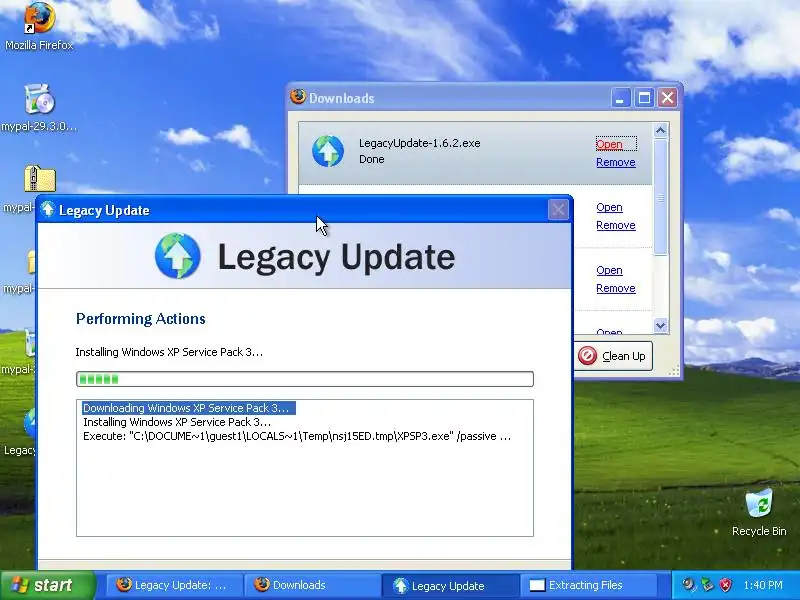Click the Firefox icon in the Downloads title bar
The width and height of the screenshot is (800, 600).
point(298,97)
